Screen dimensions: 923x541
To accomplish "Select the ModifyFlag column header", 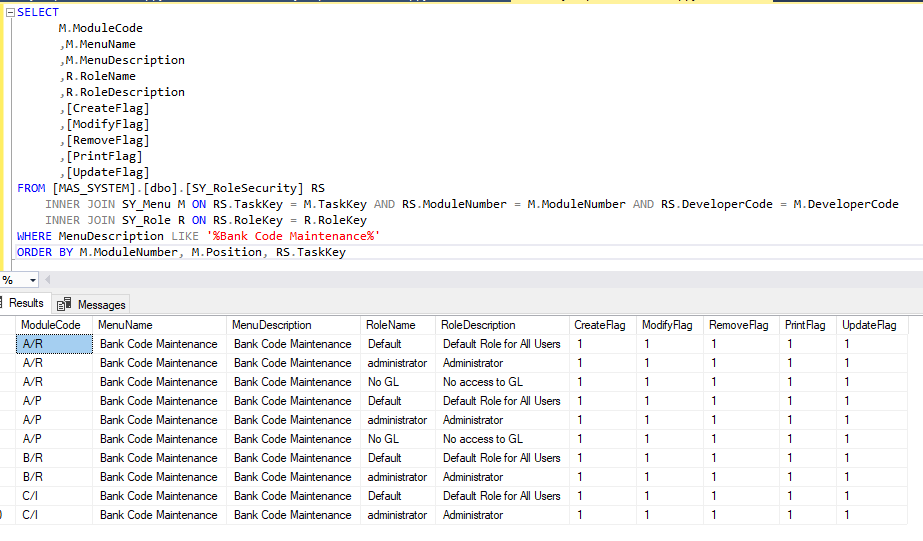I will [x=670, y=325].
